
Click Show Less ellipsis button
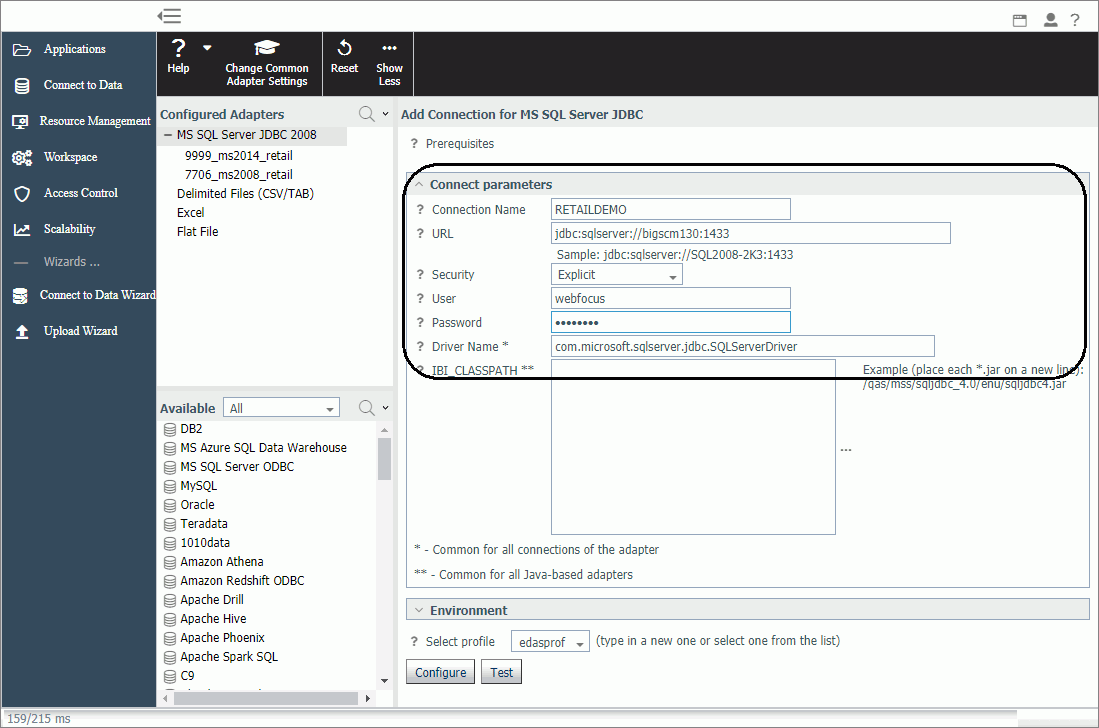pyautogui.click(x=389, y=63)
